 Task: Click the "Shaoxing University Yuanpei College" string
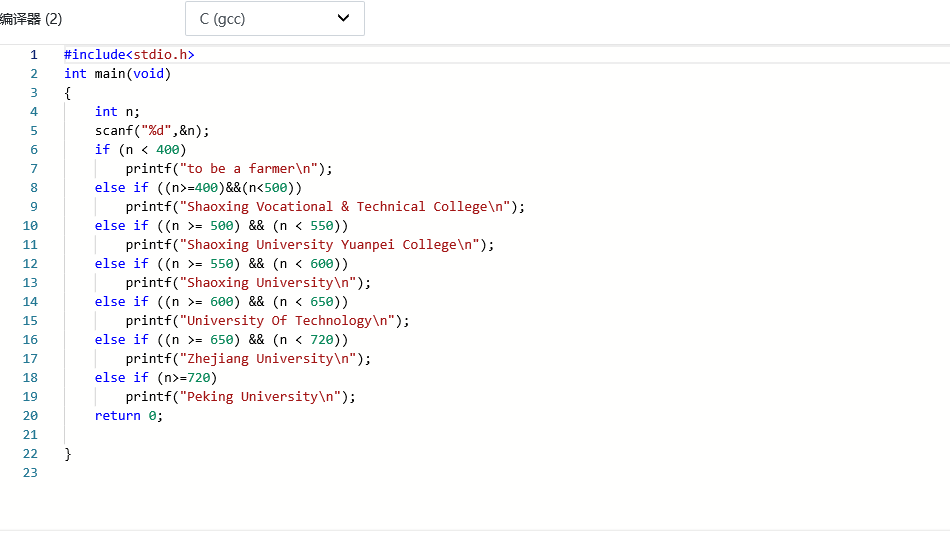click(330, 245)
